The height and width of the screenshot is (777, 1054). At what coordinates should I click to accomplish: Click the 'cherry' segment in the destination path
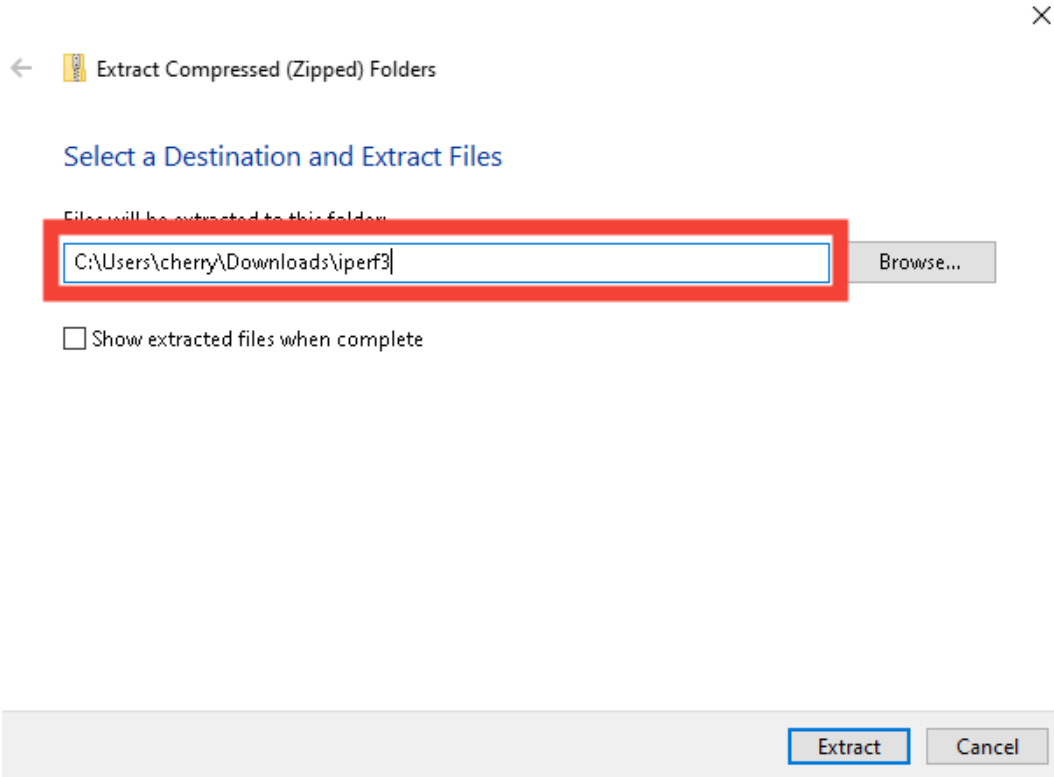[x=187, y=262]
